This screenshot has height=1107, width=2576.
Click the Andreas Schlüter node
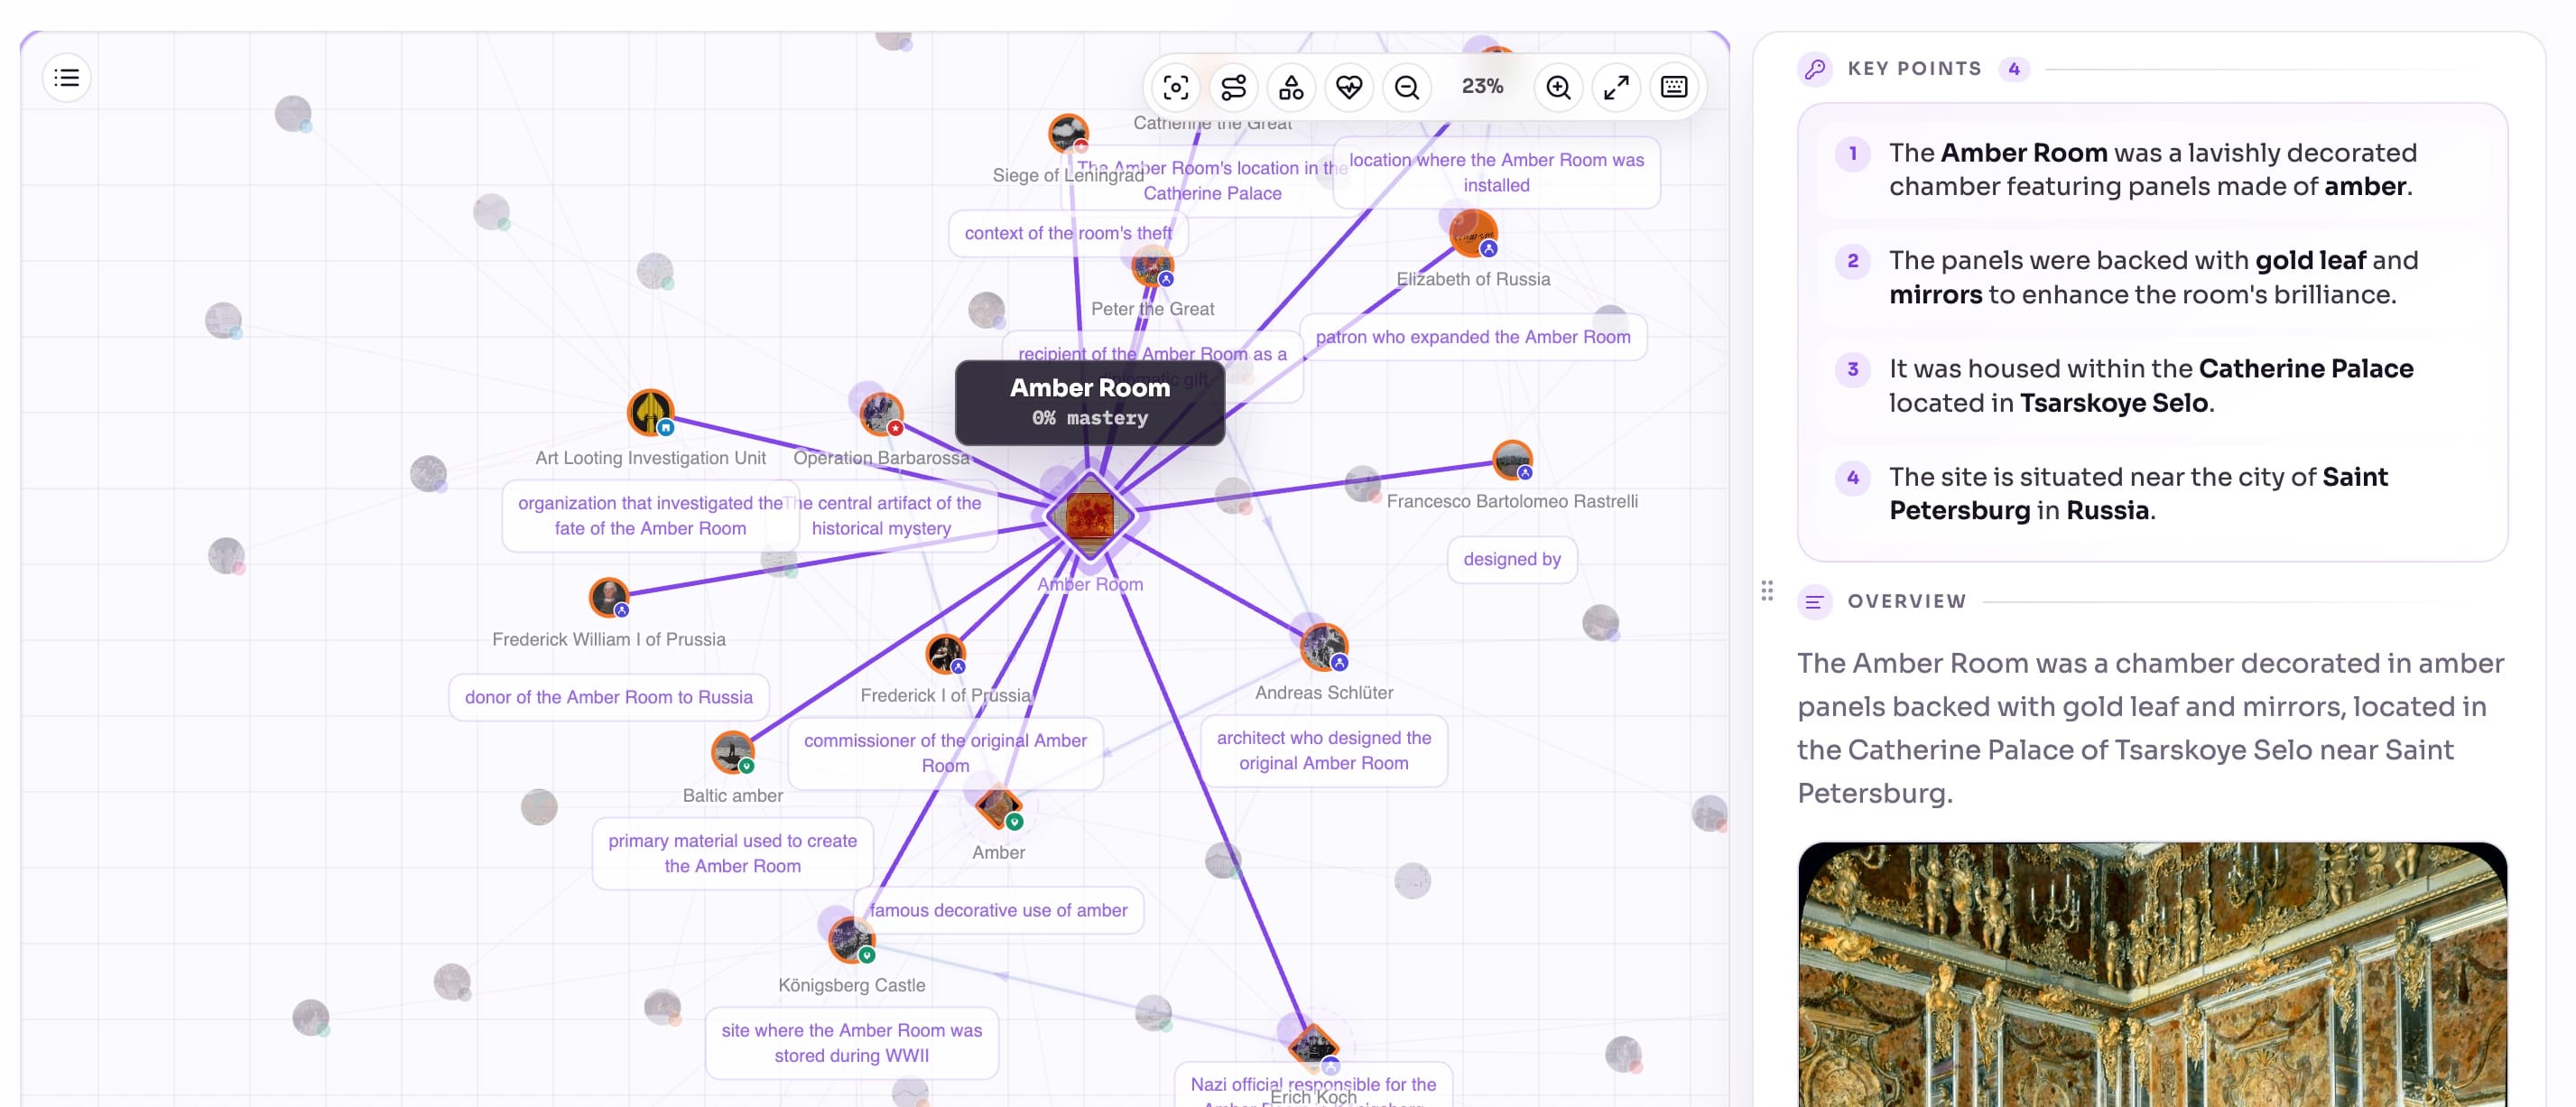tap(1324, 647)
